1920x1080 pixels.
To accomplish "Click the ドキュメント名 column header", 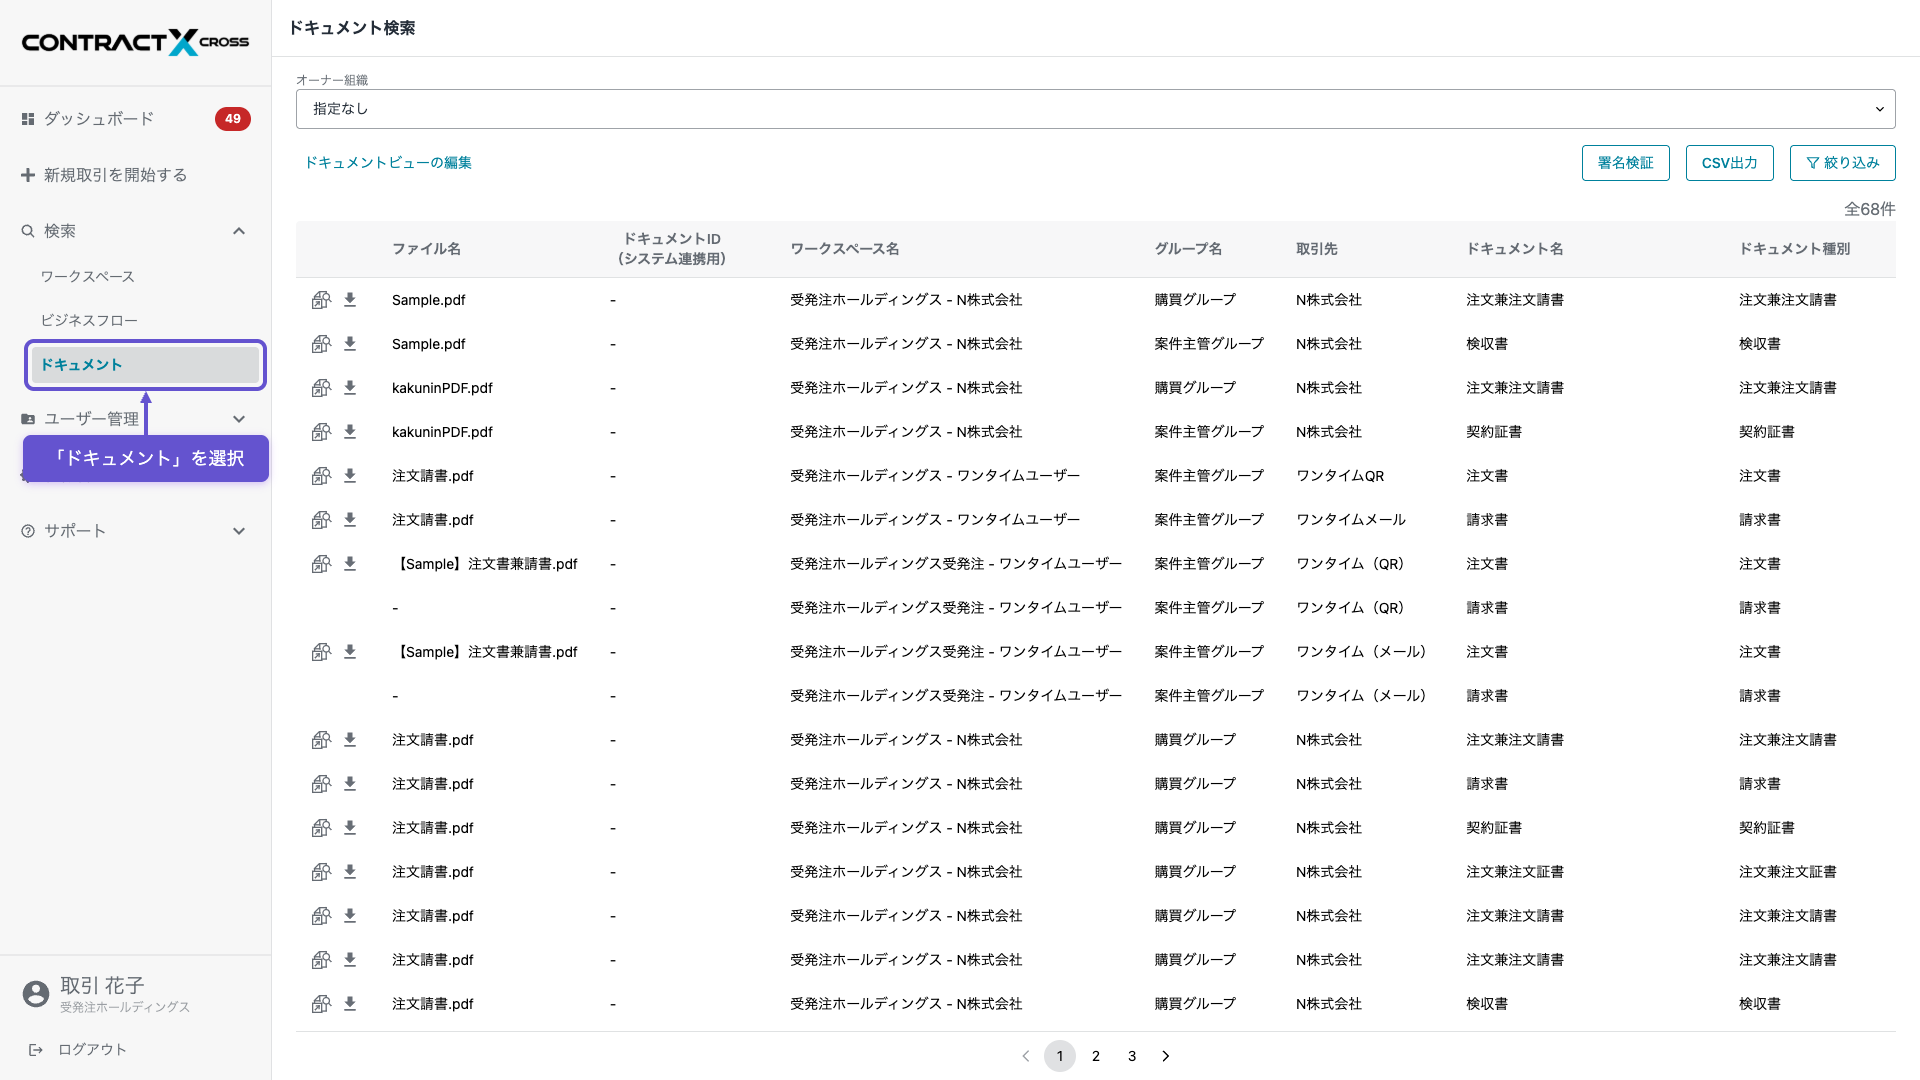I will [1514, 249].
